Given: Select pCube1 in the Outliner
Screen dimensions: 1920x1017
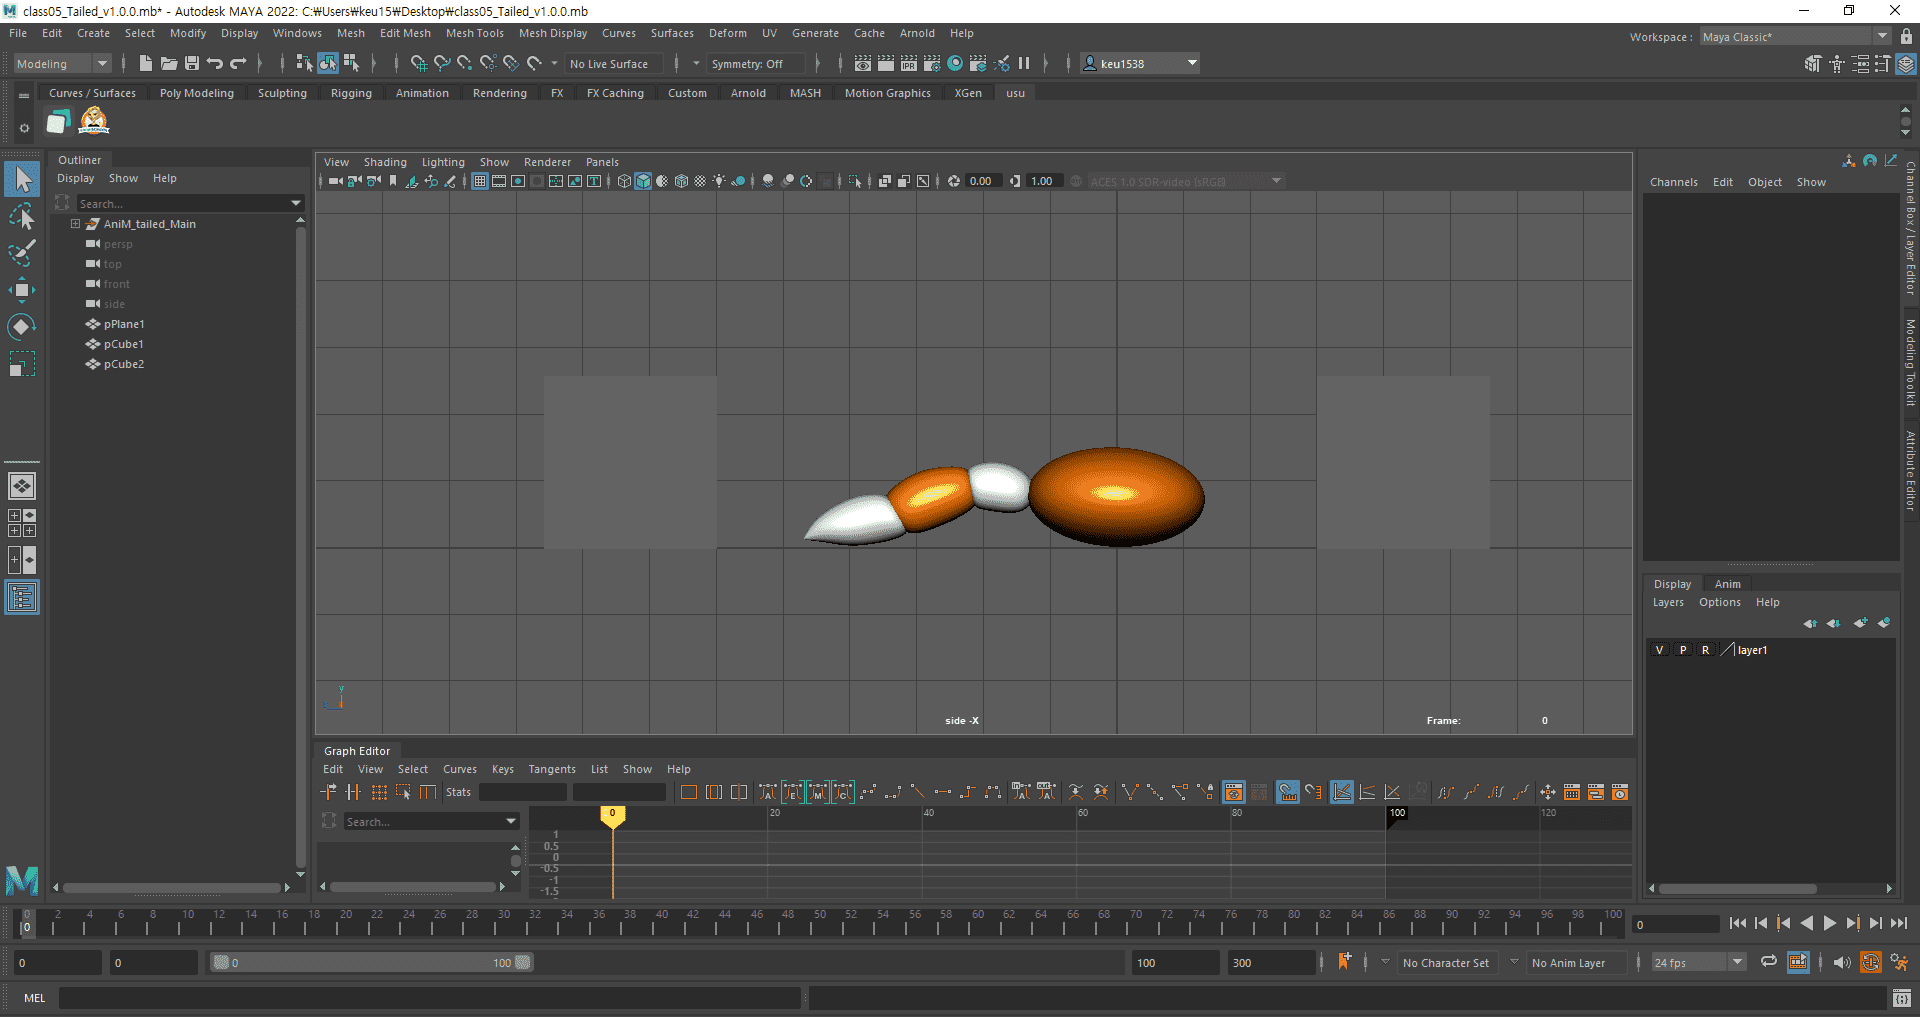Looking at the screenshot, I should 123,344.
